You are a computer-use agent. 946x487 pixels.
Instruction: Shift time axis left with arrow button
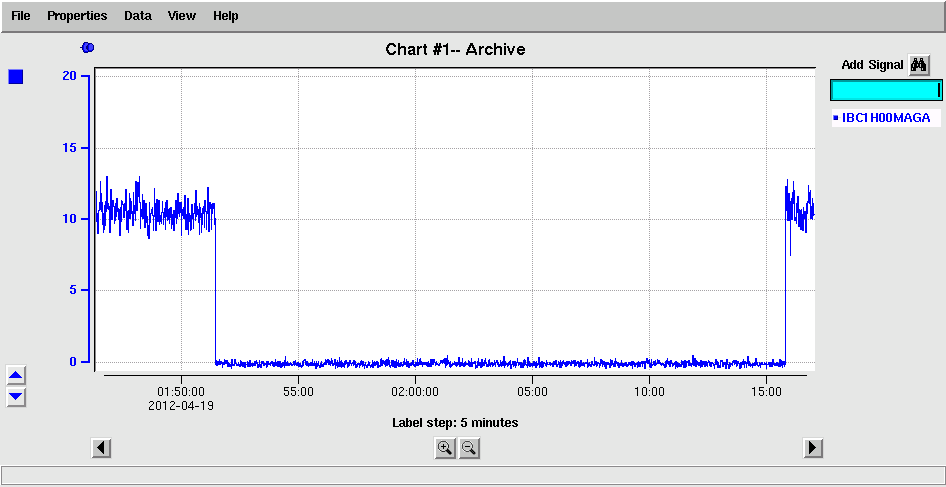coord(101,448)
